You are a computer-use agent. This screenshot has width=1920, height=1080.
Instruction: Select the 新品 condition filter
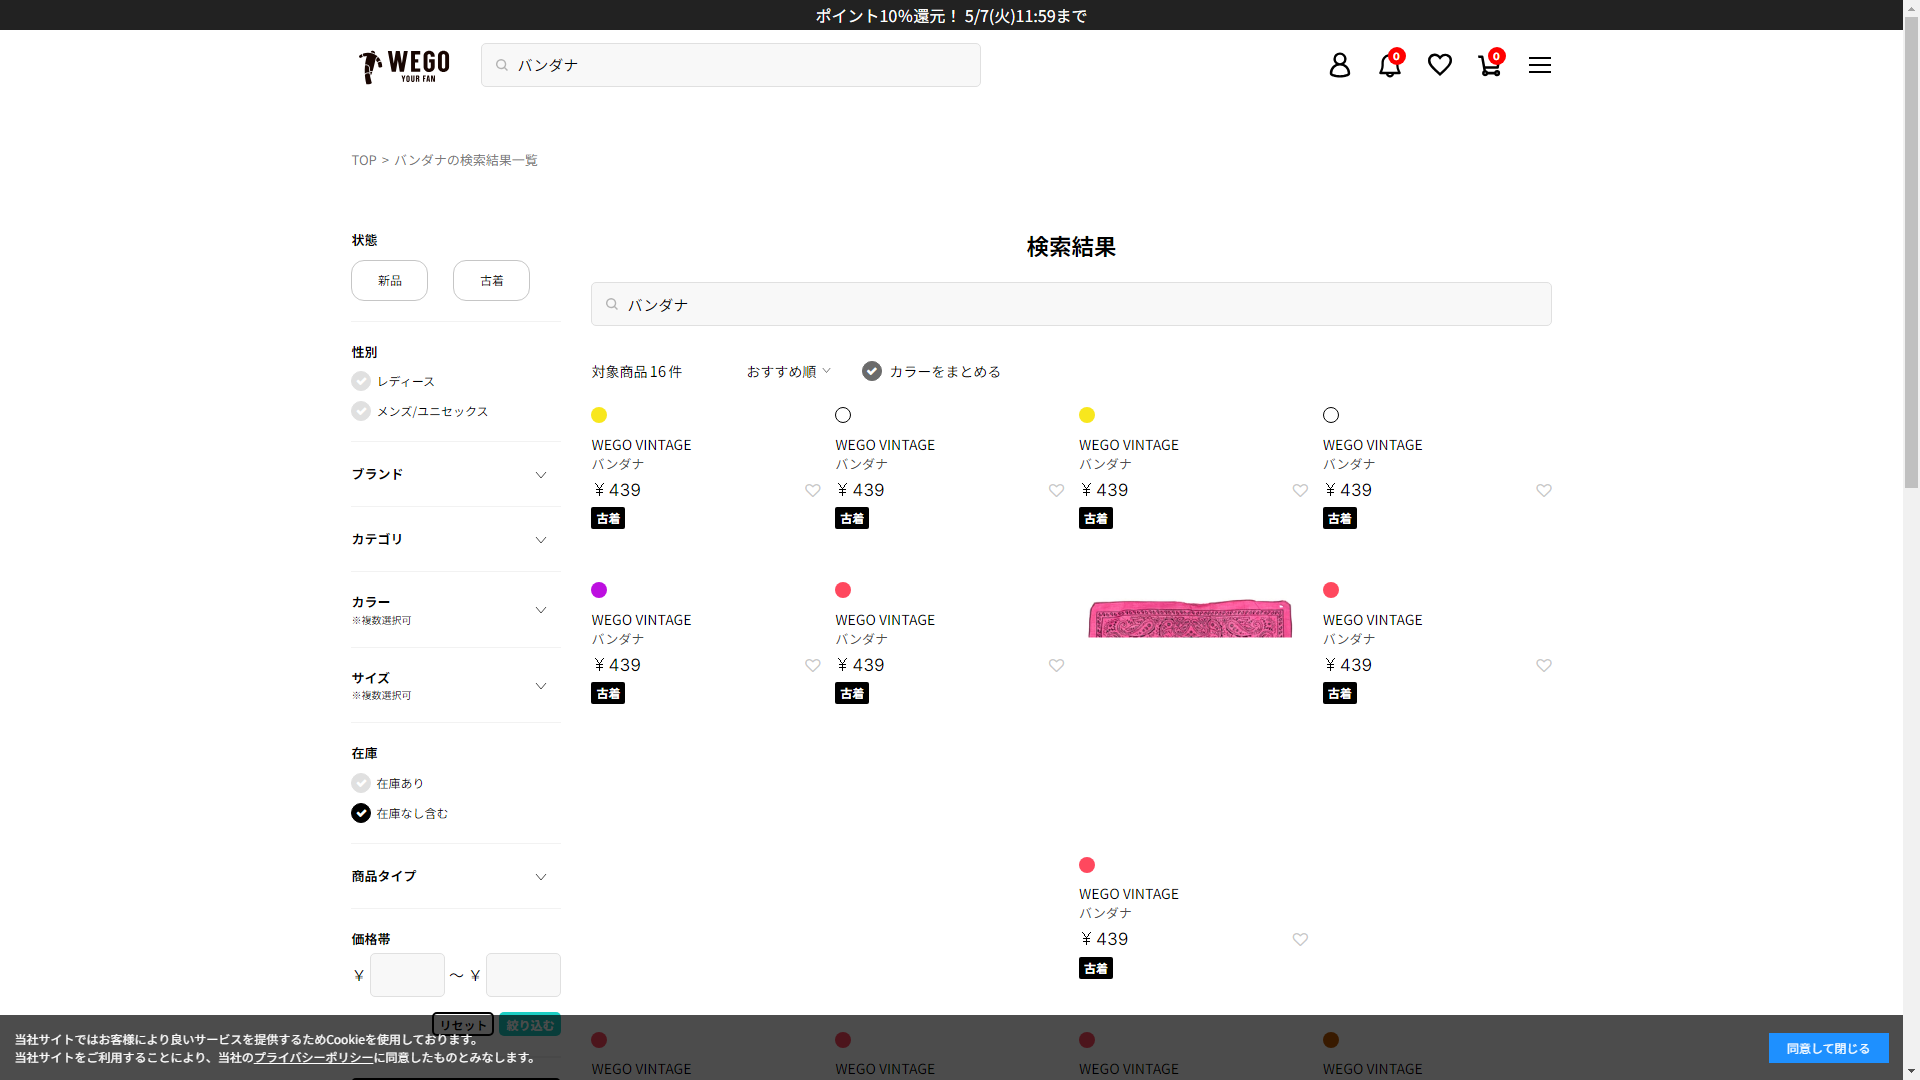point(389,281)
